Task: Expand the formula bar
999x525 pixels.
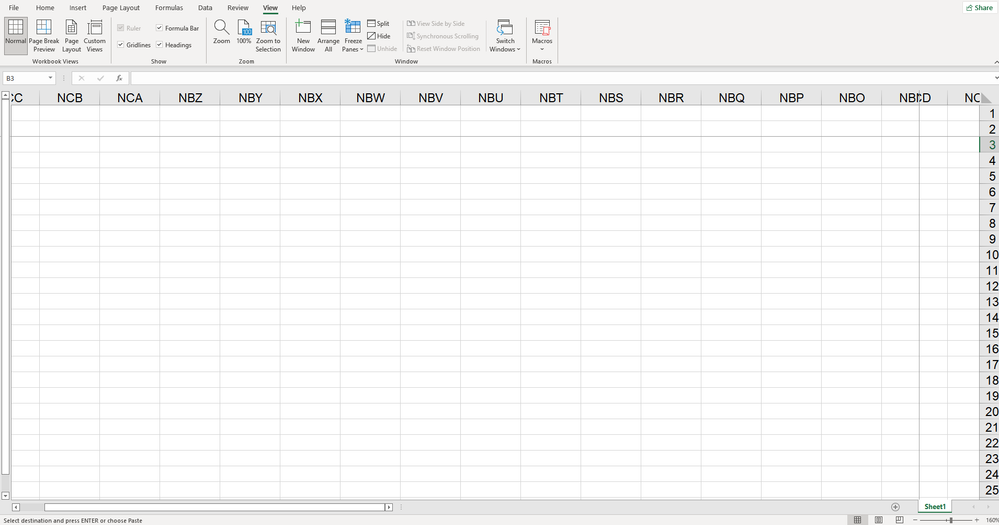Action: 996,78
